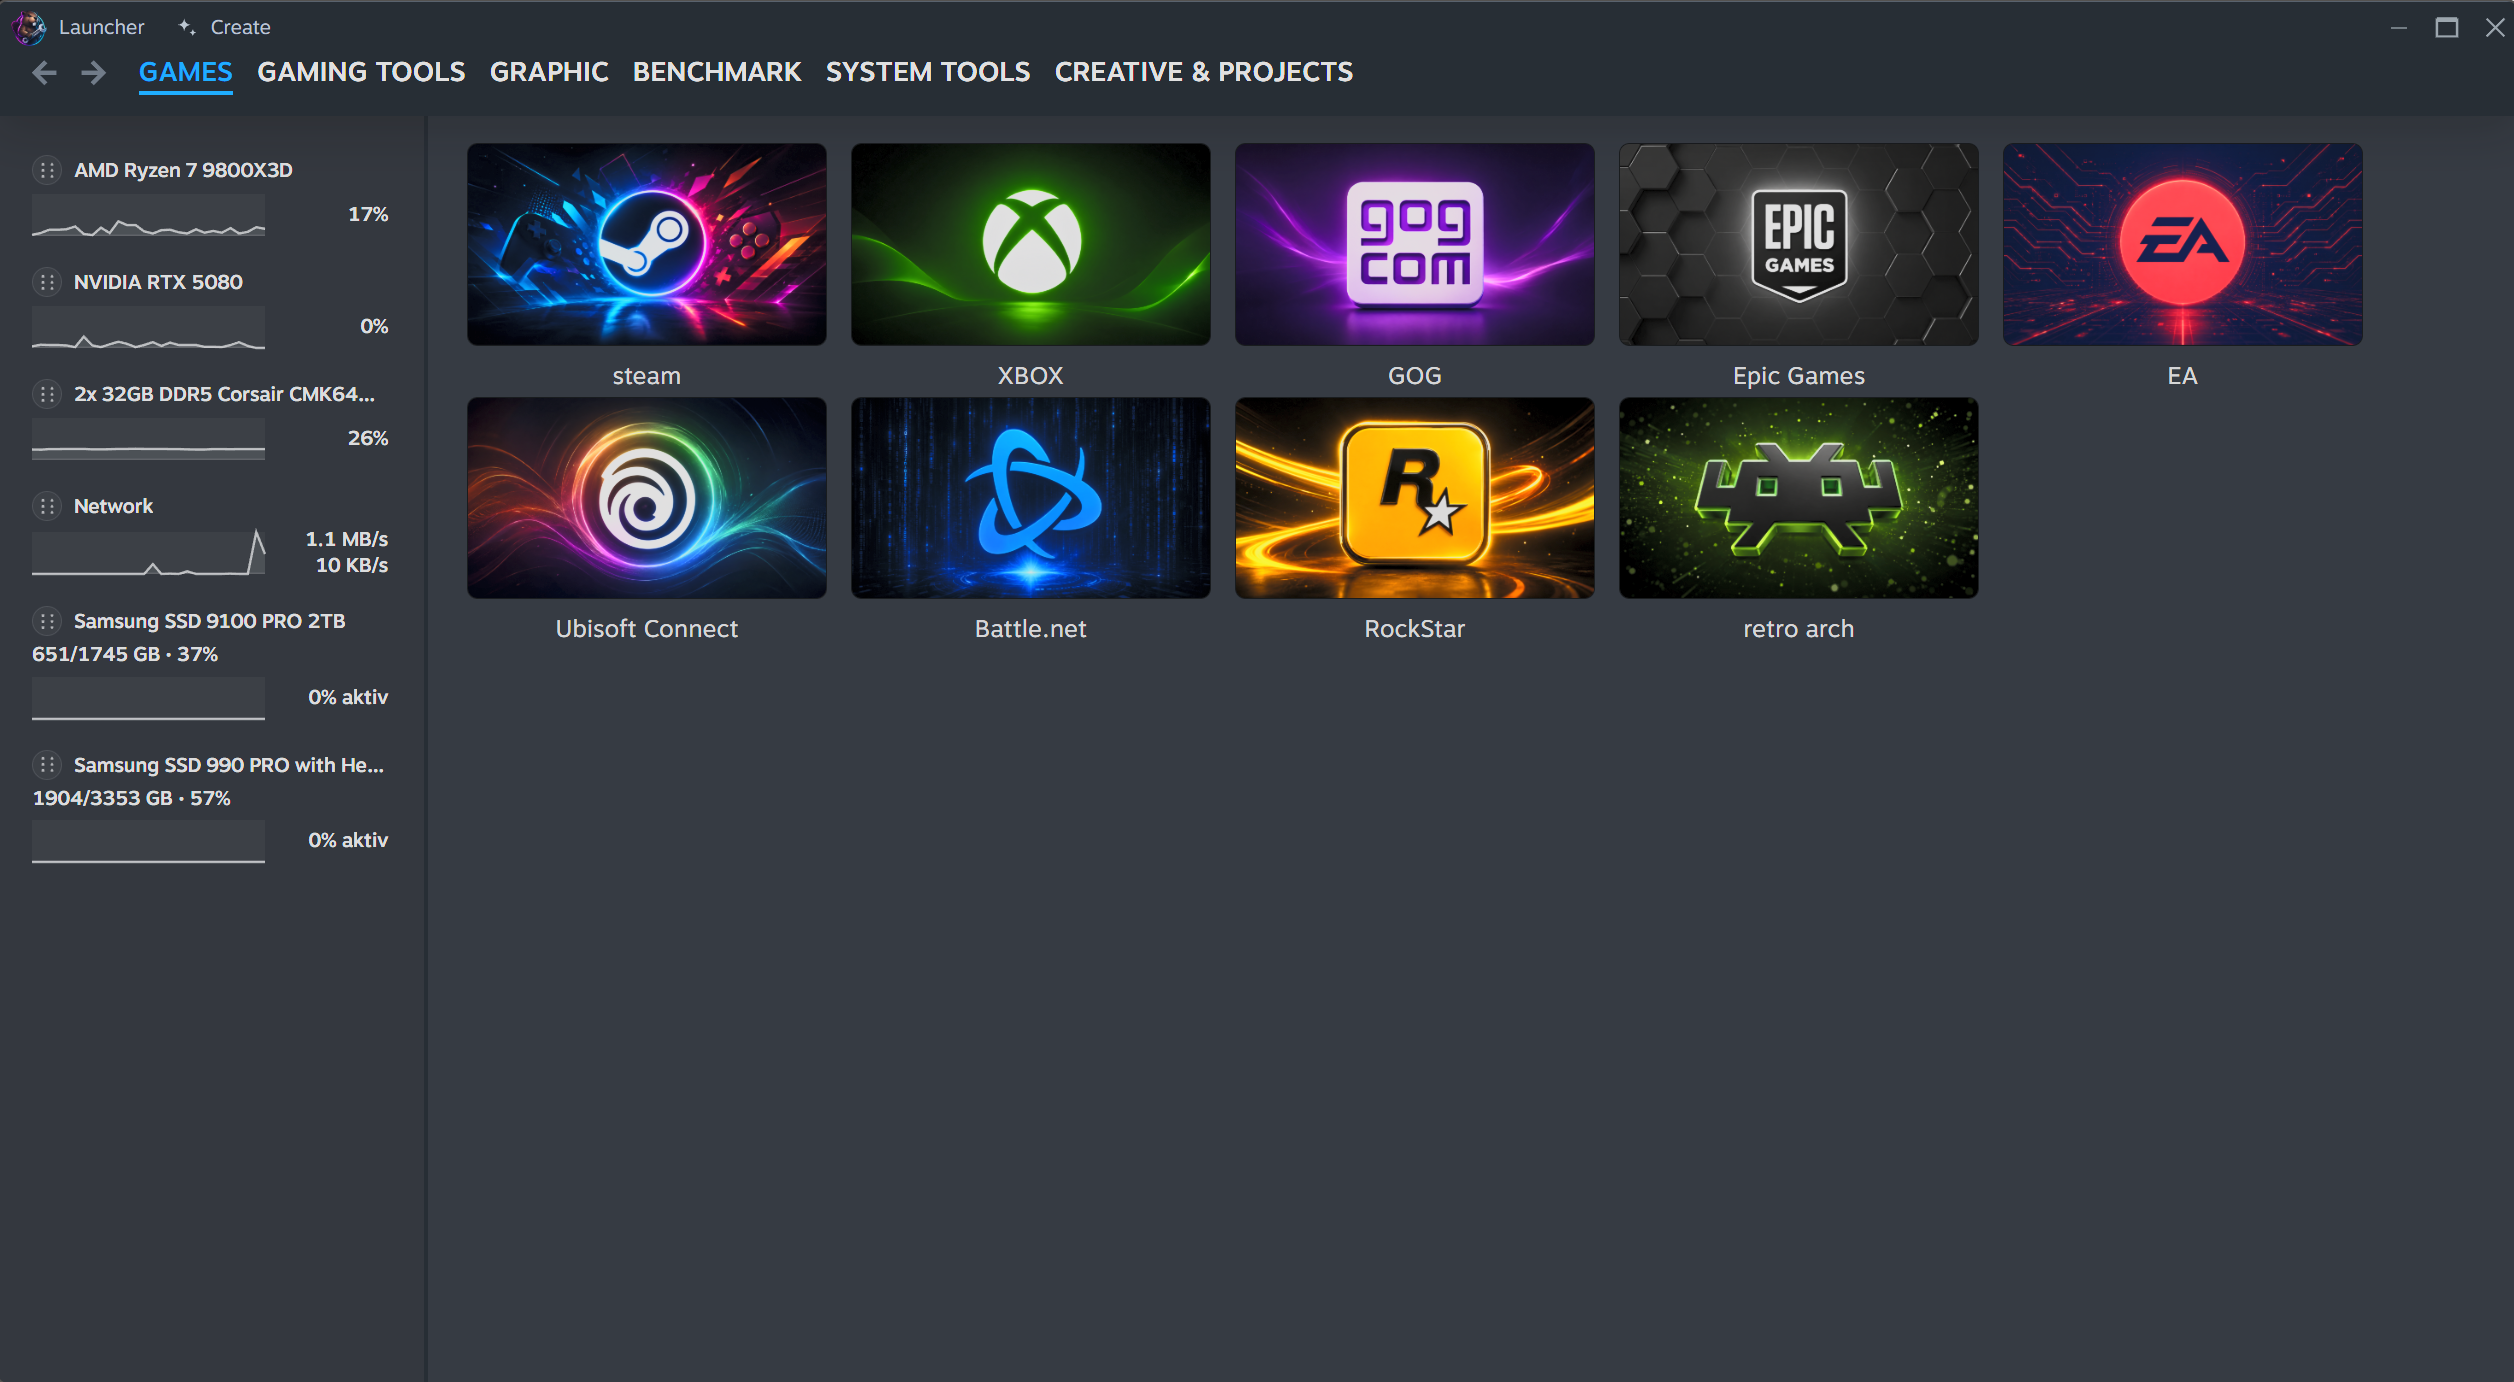Select the GRAPHIC tab
The image size is (2514, 1382).
[x=549, y=72]
